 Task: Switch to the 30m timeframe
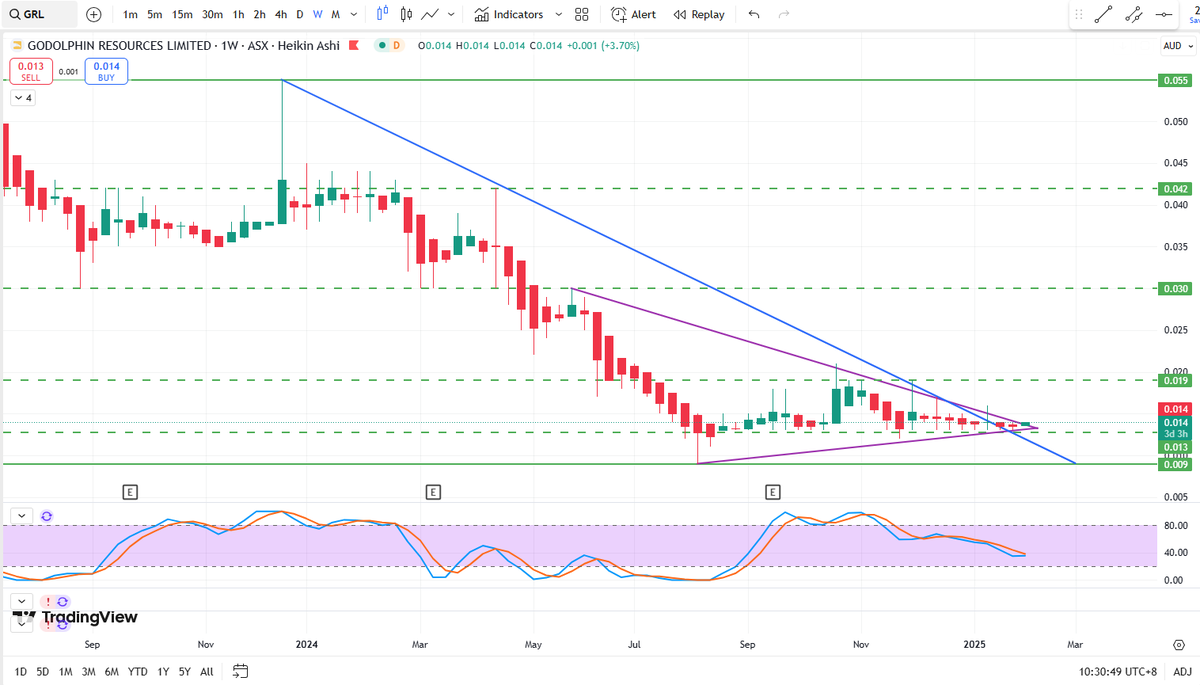point(212,15)
